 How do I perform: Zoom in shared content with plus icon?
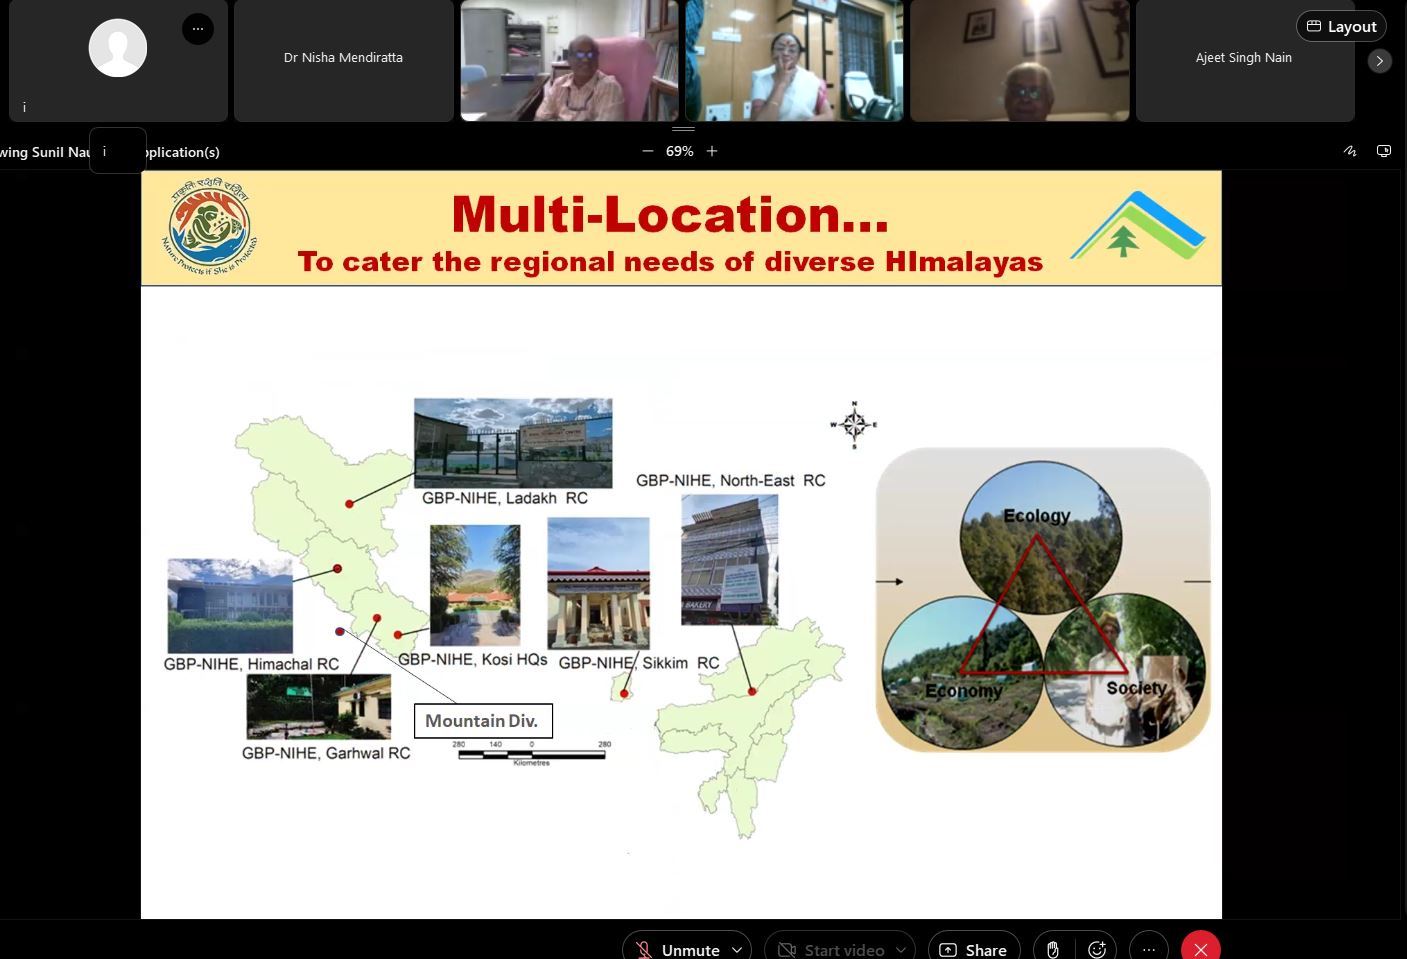pos(712,151)
